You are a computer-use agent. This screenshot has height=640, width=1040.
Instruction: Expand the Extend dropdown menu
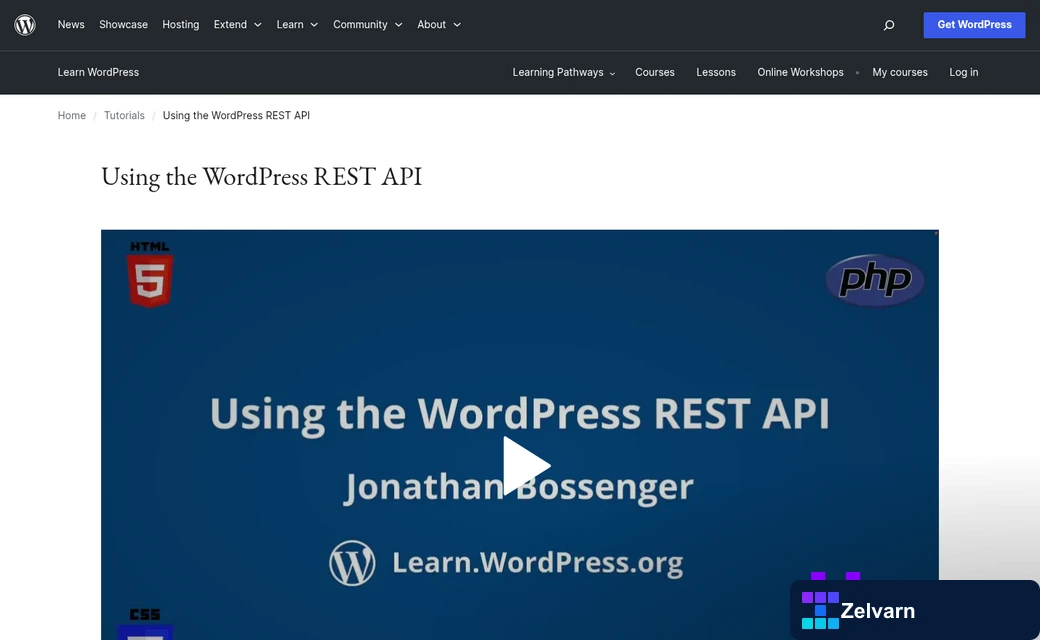237,25
